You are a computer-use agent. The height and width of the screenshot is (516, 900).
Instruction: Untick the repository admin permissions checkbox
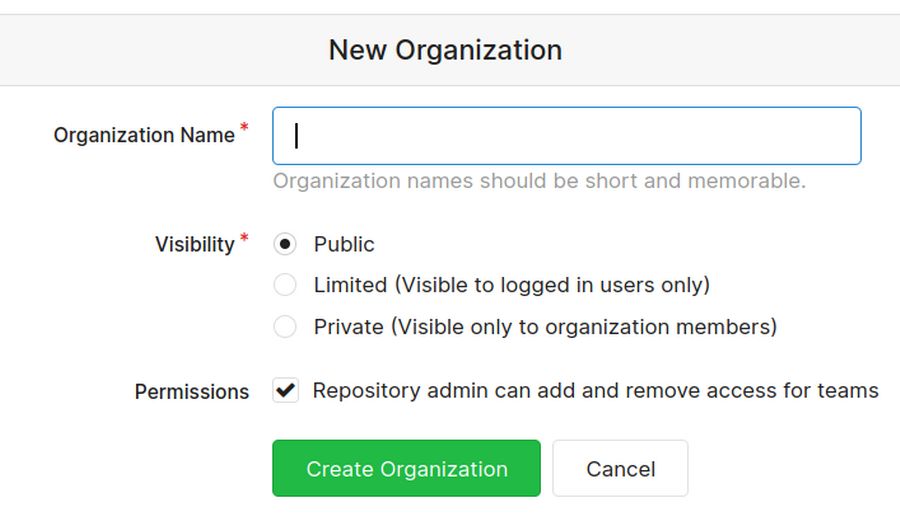285,391
